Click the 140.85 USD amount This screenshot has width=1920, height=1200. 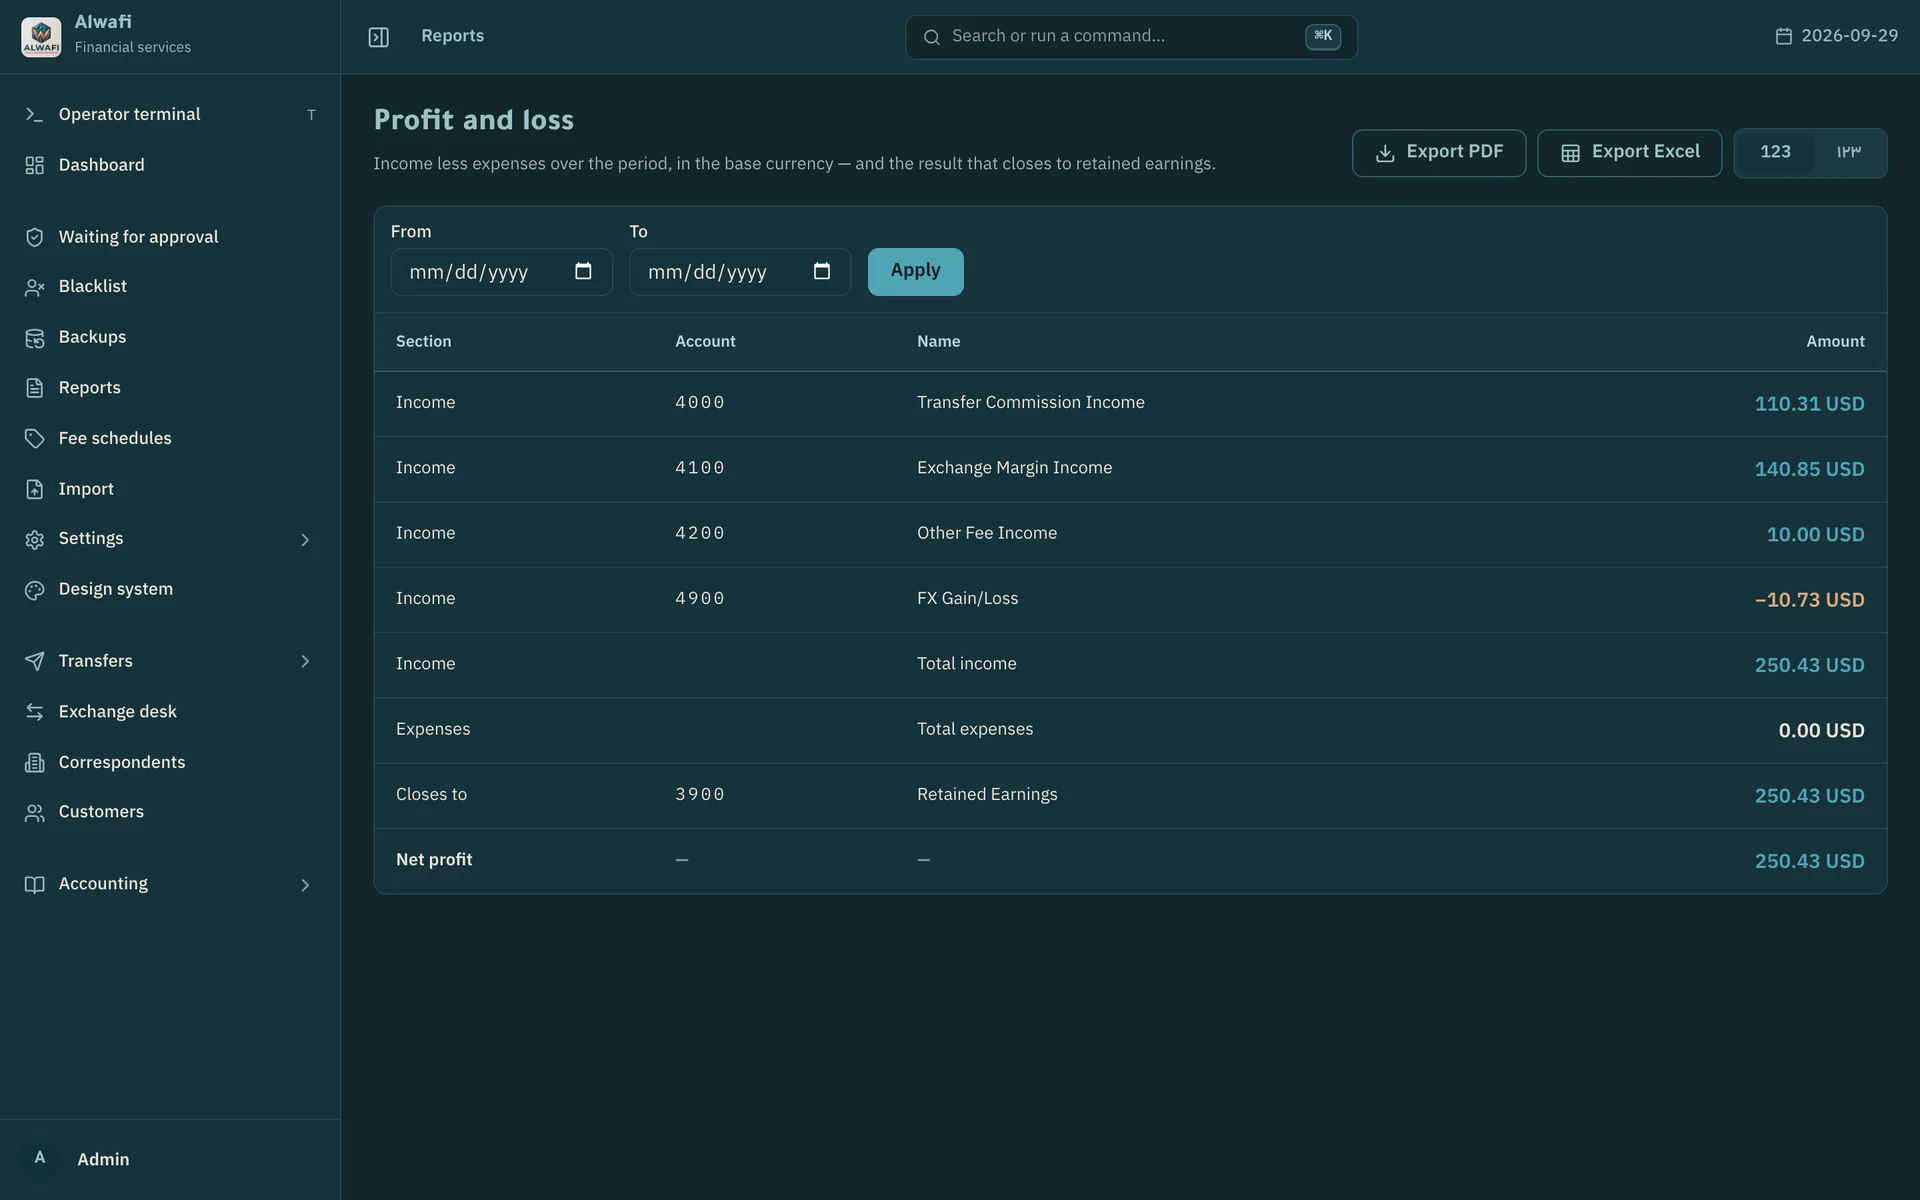(x=1809, y=469)
